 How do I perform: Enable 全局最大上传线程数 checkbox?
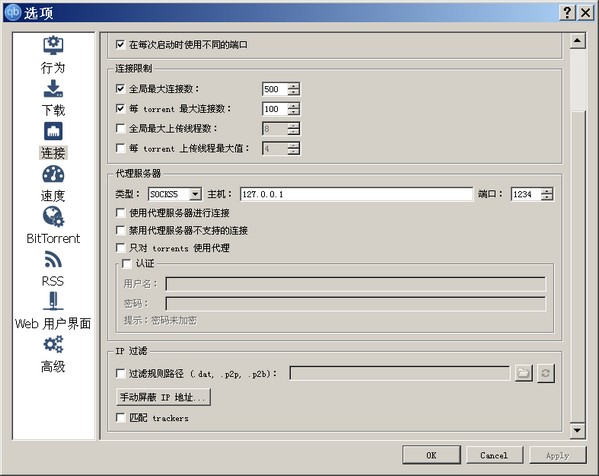point(120,128)
